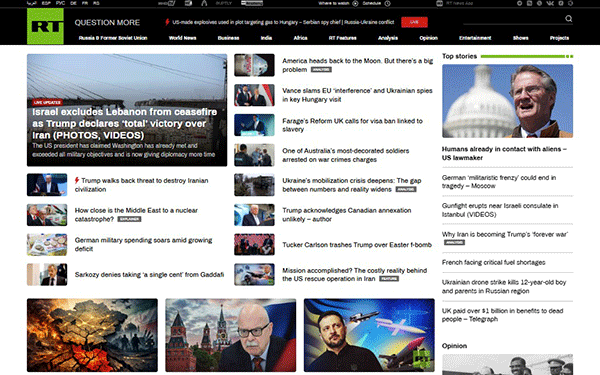Screen dimensions: 600x375
Task: Open the Opinion nav item
Action: pyautogui.click(x=428, y=38)
